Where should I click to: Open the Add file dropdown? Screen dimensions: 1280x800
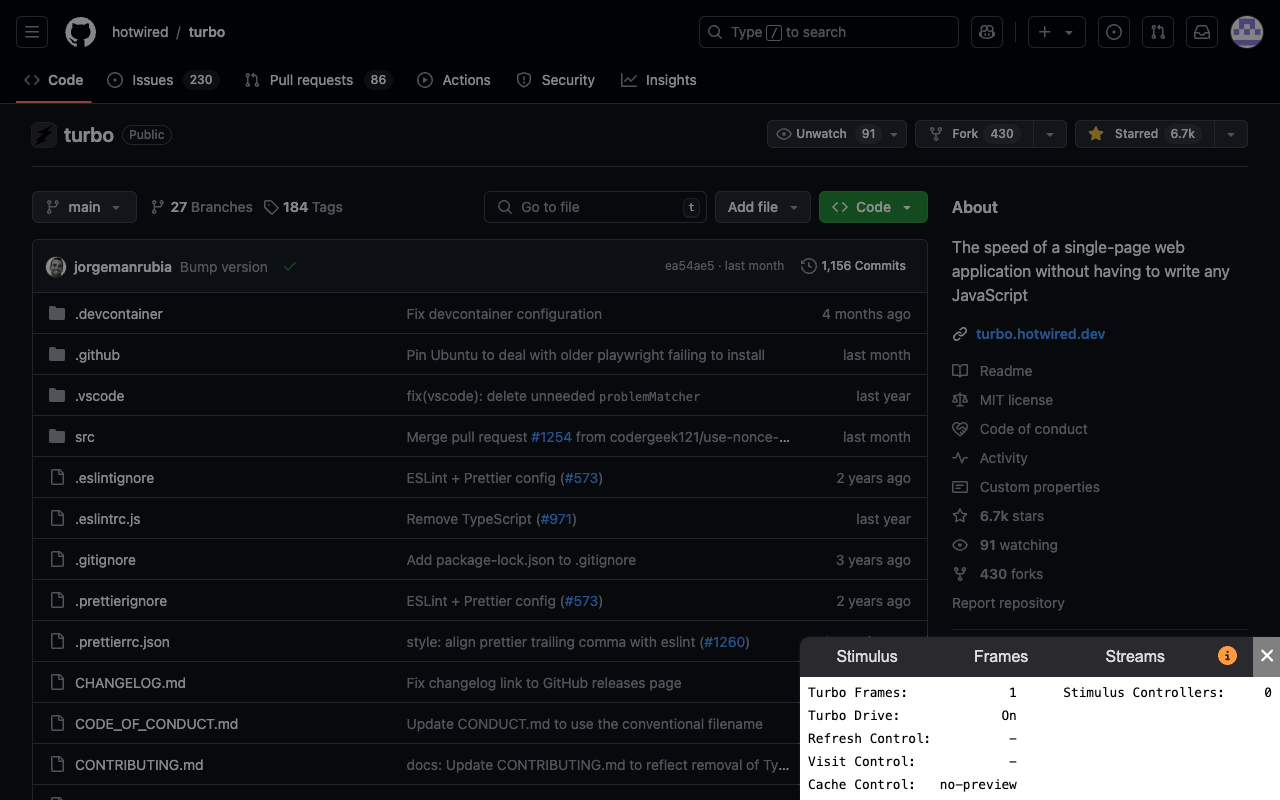(x=762, y=207)
